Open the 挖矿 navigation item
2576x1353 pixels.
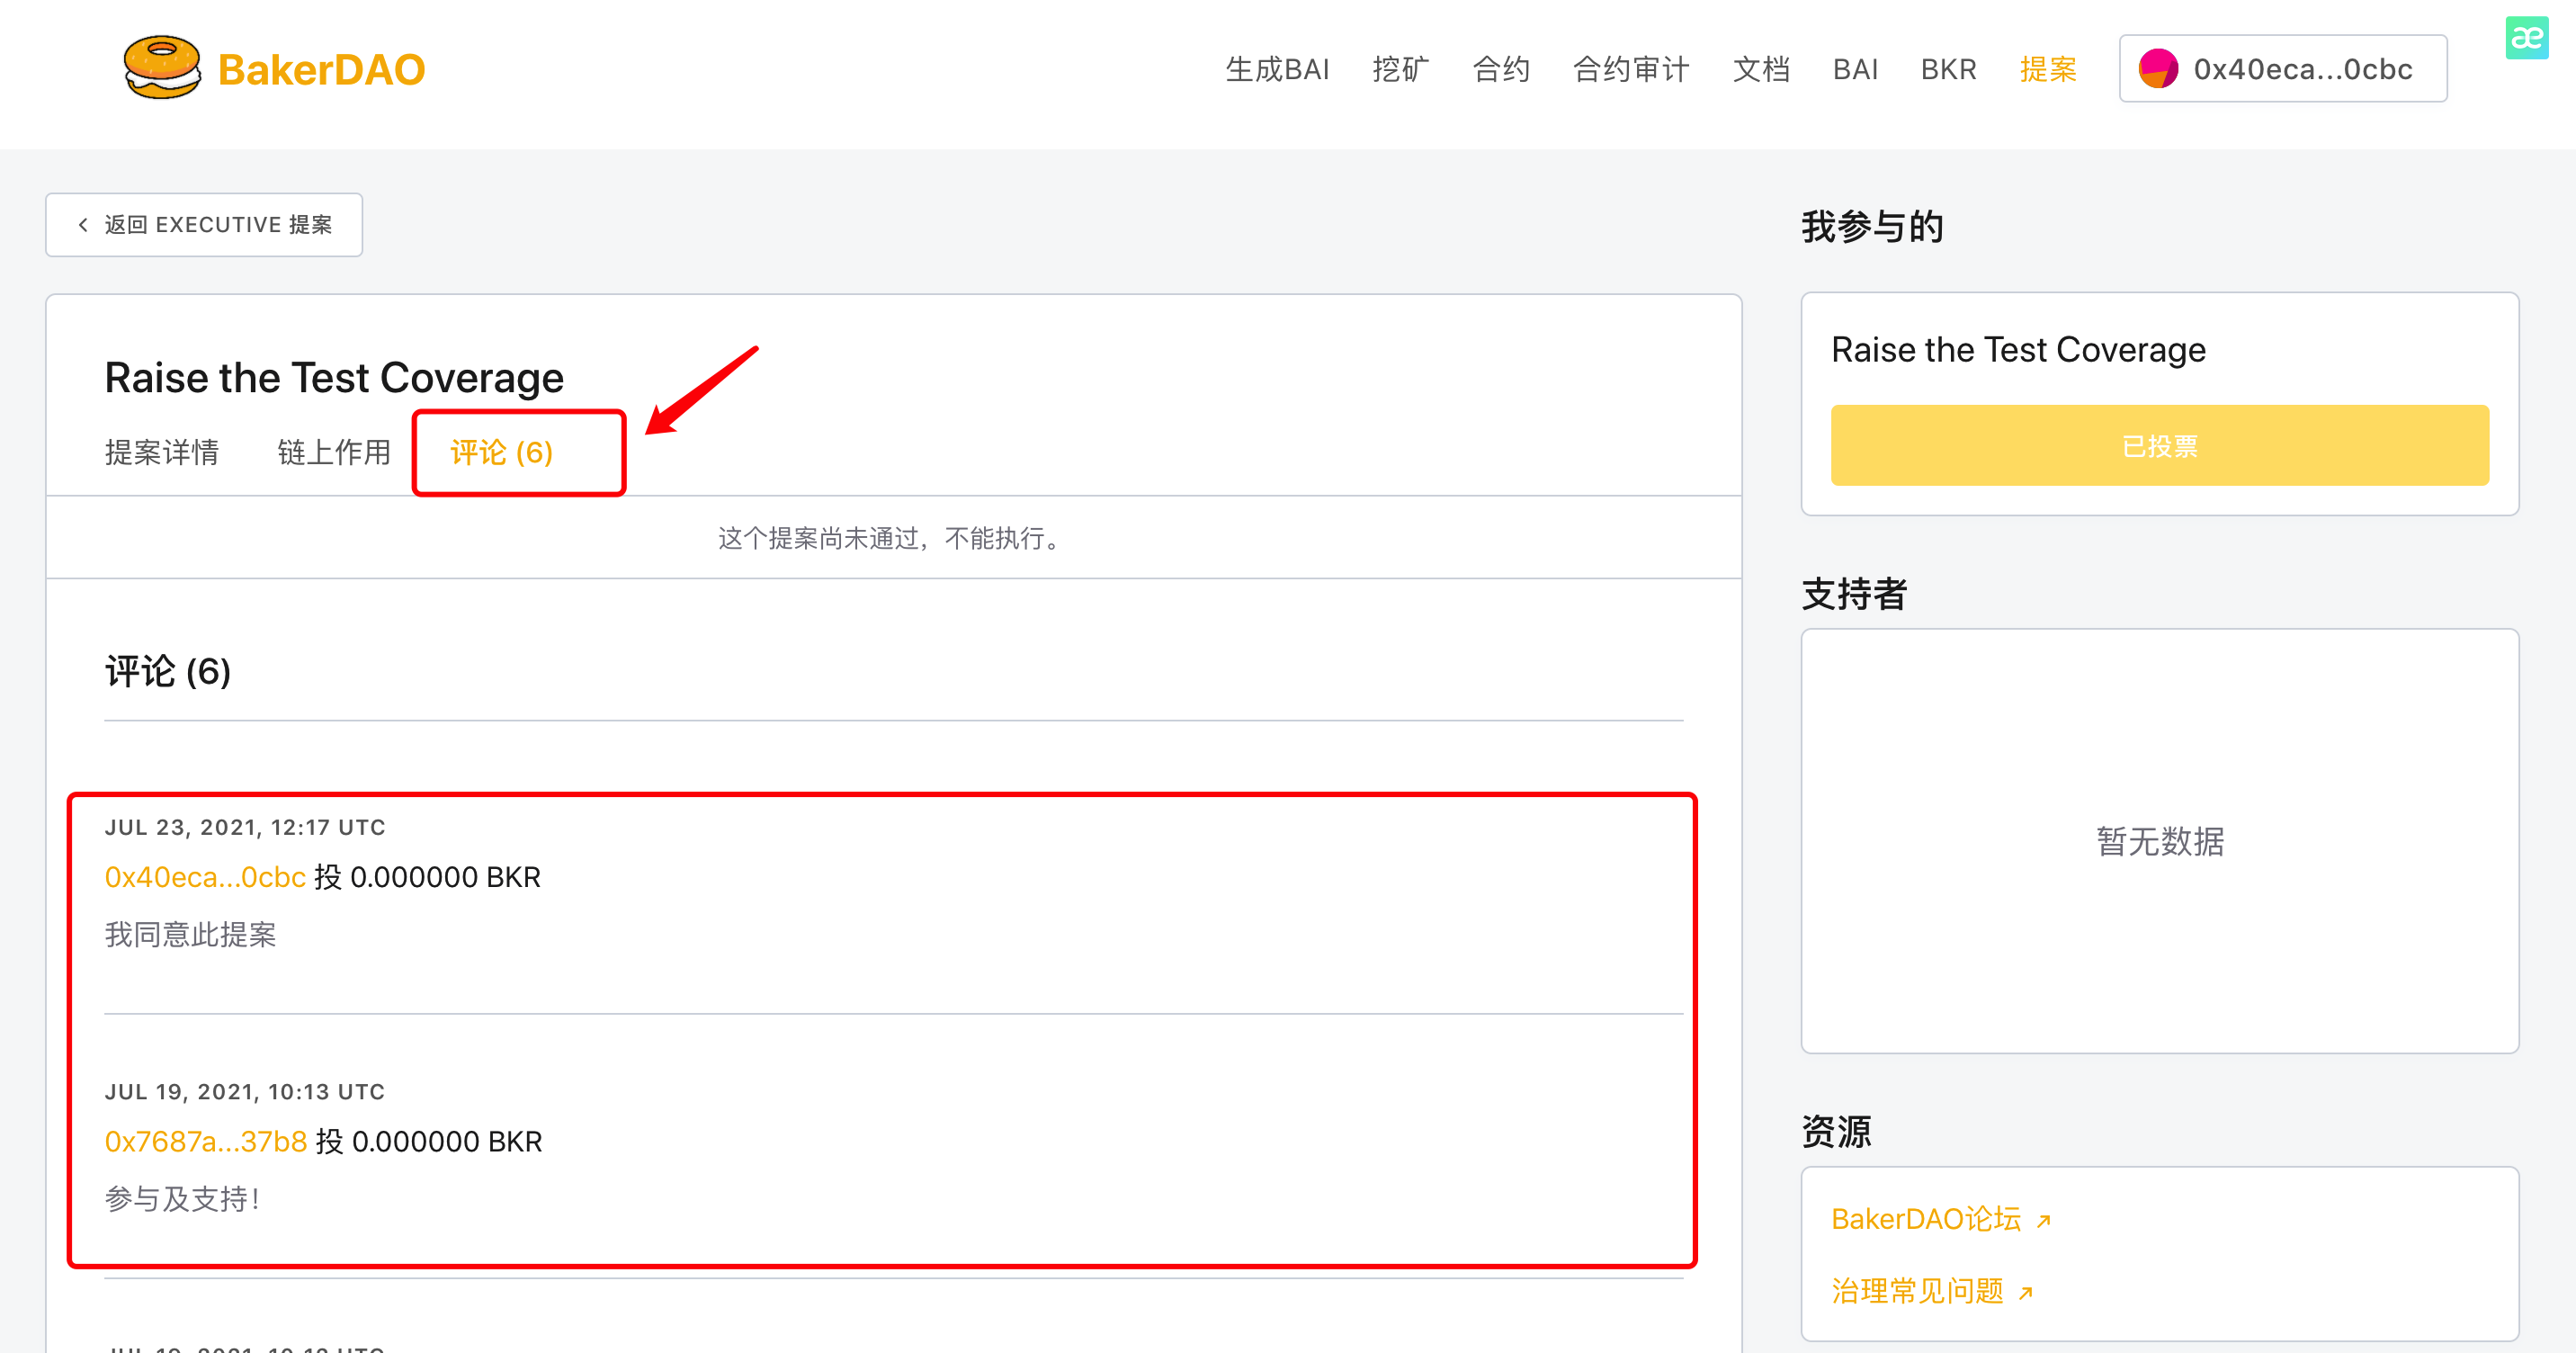click(x=1400, y=69)
